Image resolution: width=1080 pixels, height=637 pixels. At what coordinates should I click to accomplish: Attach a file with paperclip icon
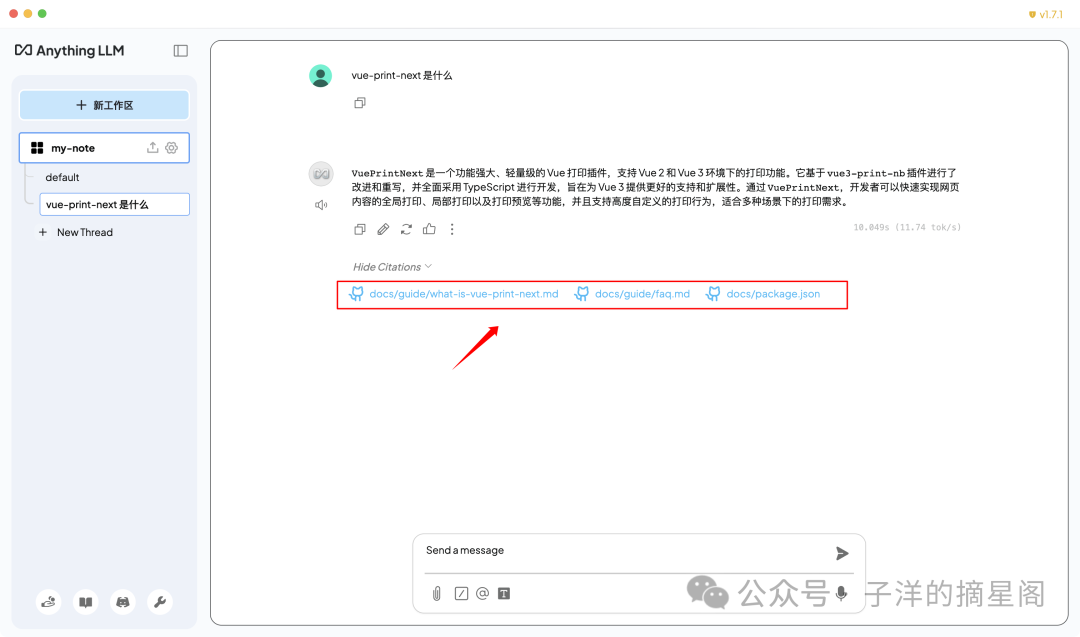tap(437, 594)
